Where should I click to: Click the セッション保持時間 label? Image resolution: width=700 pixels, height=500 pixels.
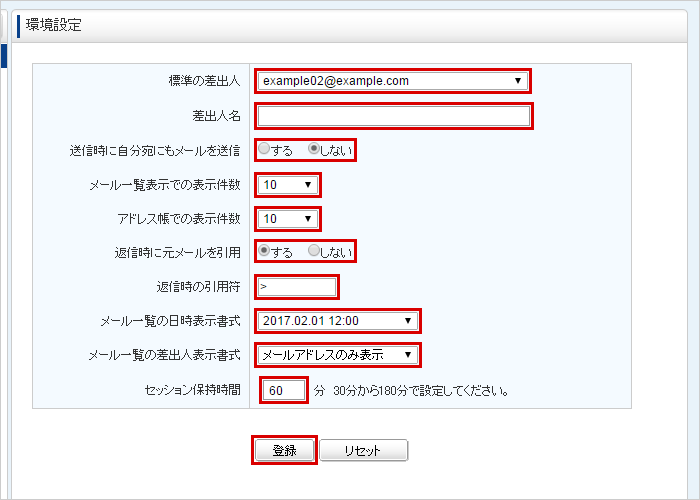(192, 390)
